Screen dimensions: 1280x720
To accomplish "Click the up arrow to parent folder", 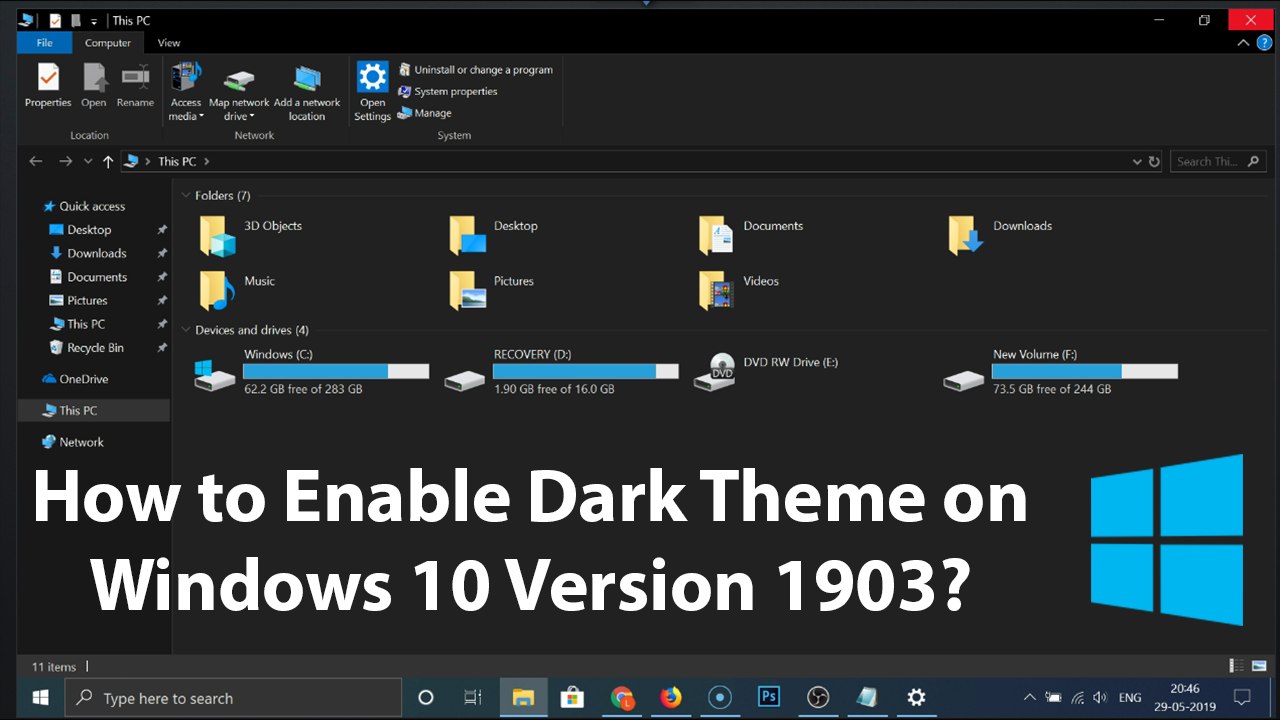I will (108, 161).
